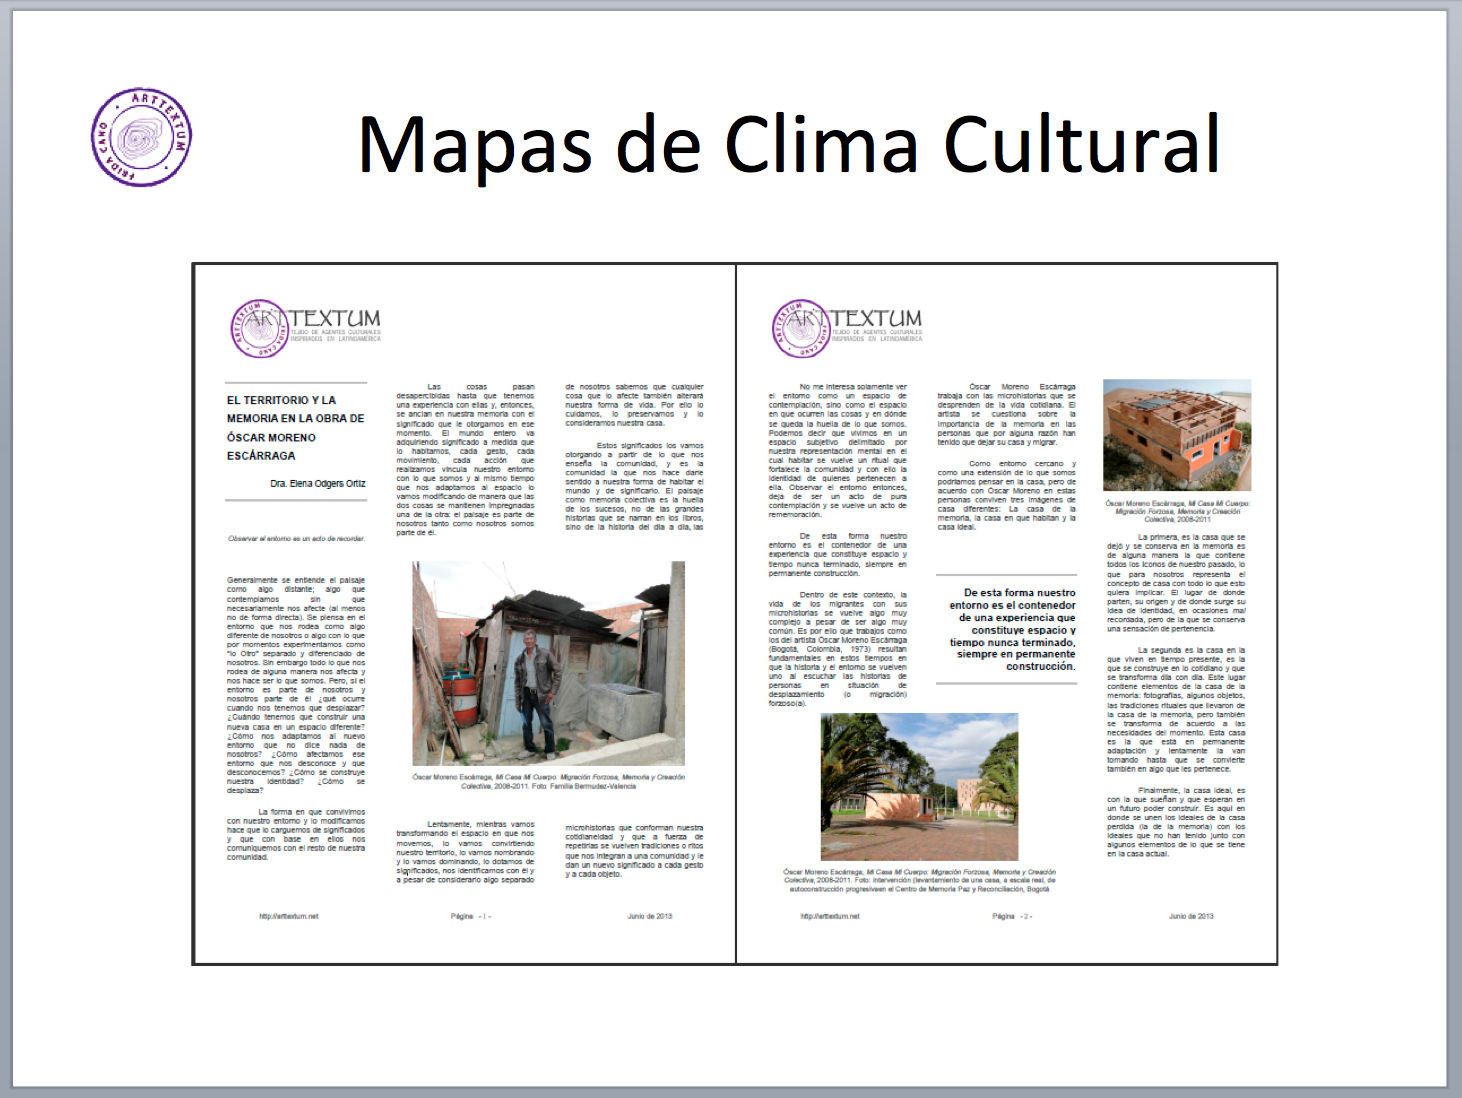Select the author name Dra. Elena Odgers Ortiz
Screen dimensions: 1462x1098
(317, 484)
